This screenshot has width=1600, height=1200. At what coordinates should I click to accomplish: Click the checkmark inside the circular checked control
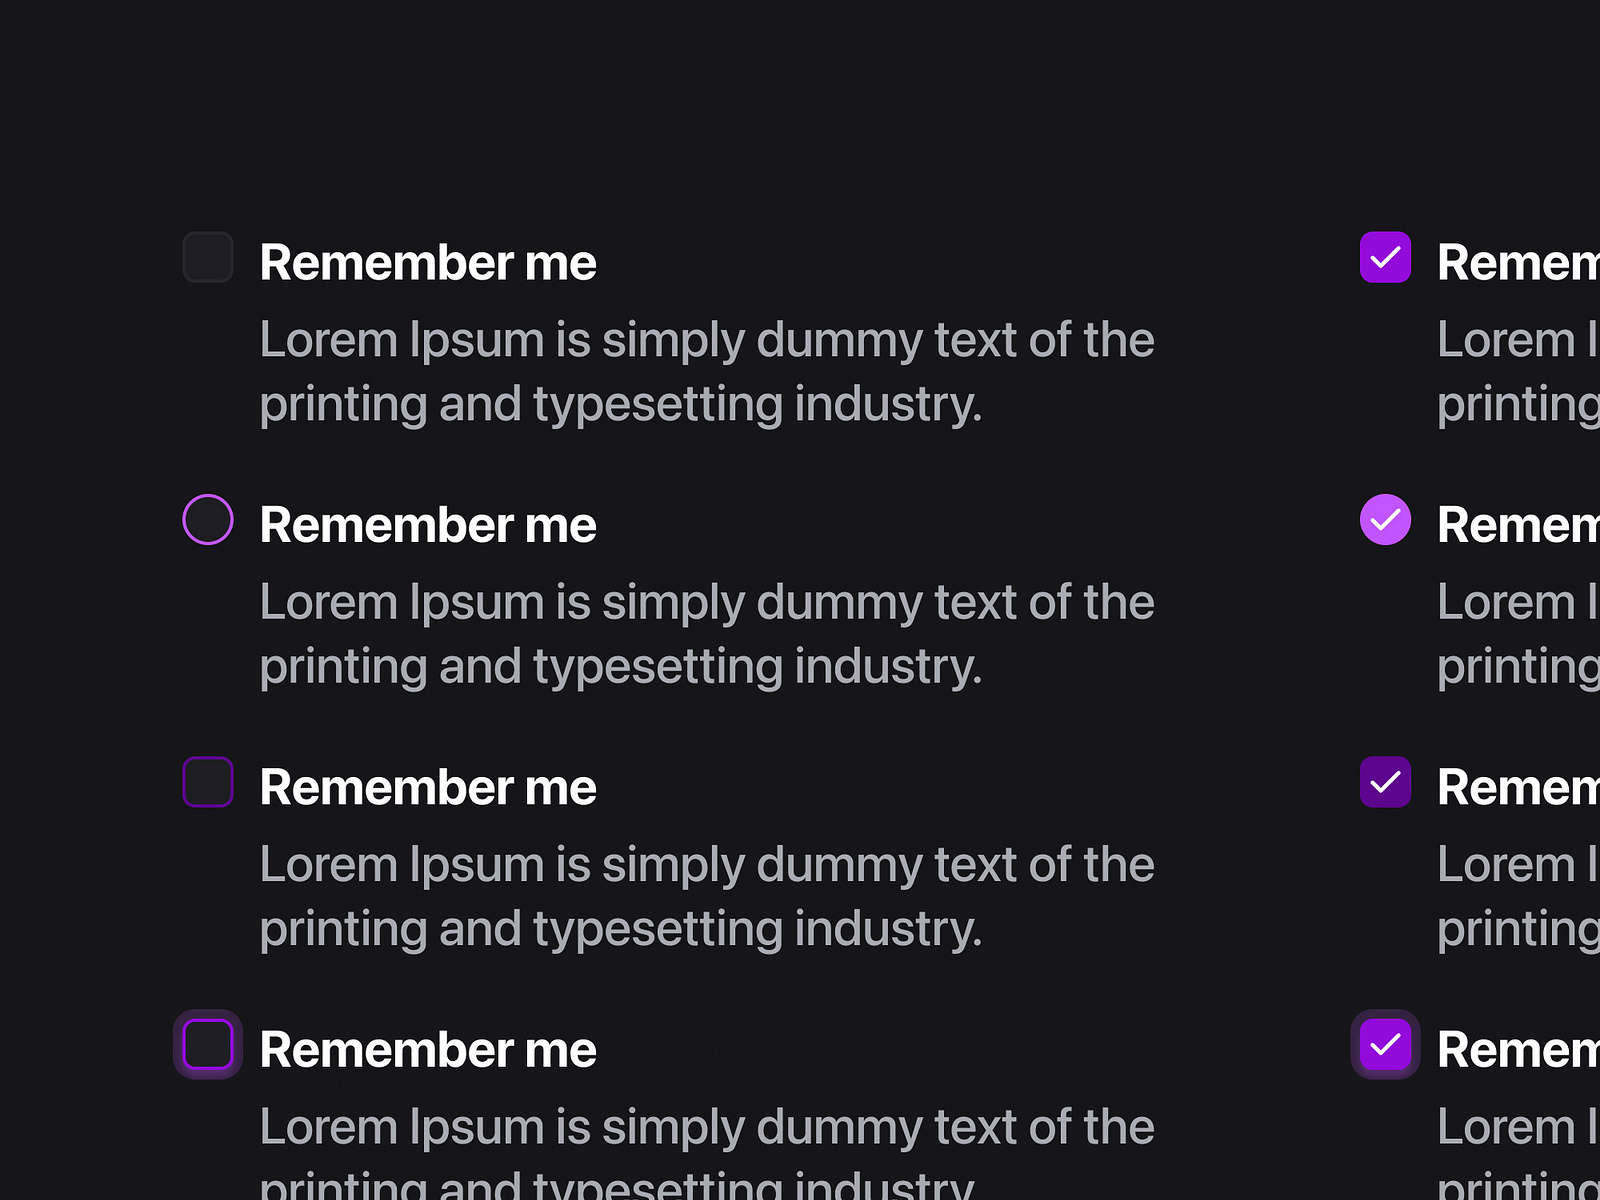(x=1386, y=520)
